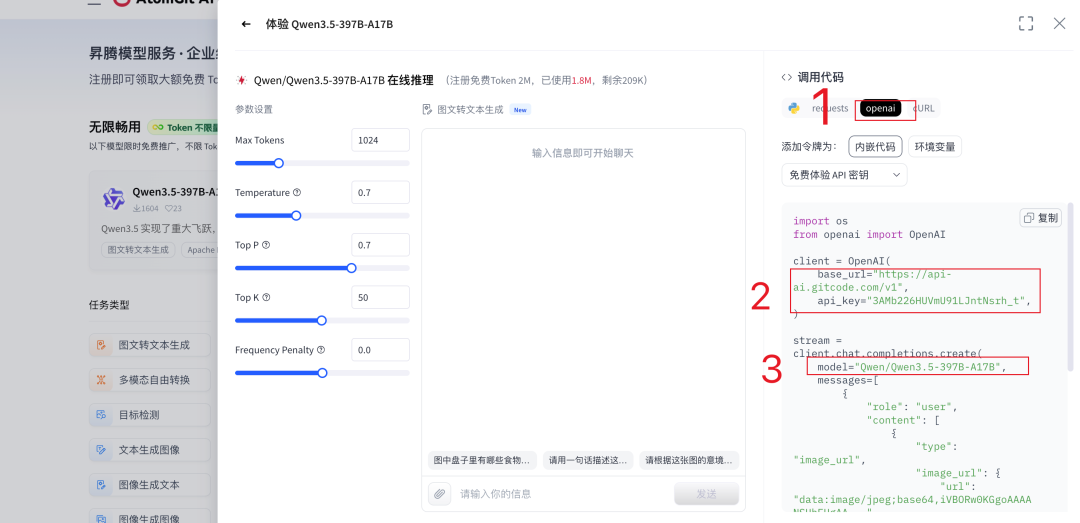Image resolution: width=1080 pixels, height=523 pixels.
Task: Choose 内嵌代码 token option
Action: click(875, 147)
